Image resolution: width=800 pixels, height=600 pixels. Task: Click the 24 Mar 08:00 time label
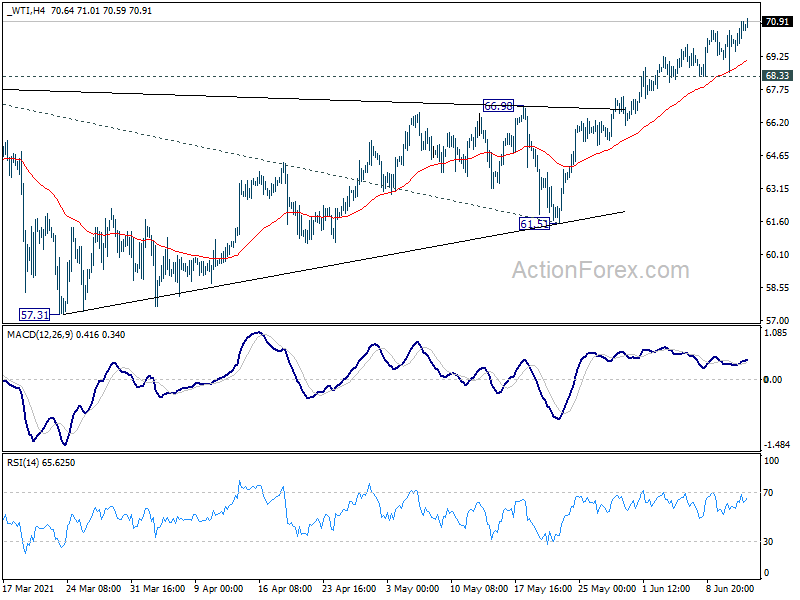tap(93, 588)
